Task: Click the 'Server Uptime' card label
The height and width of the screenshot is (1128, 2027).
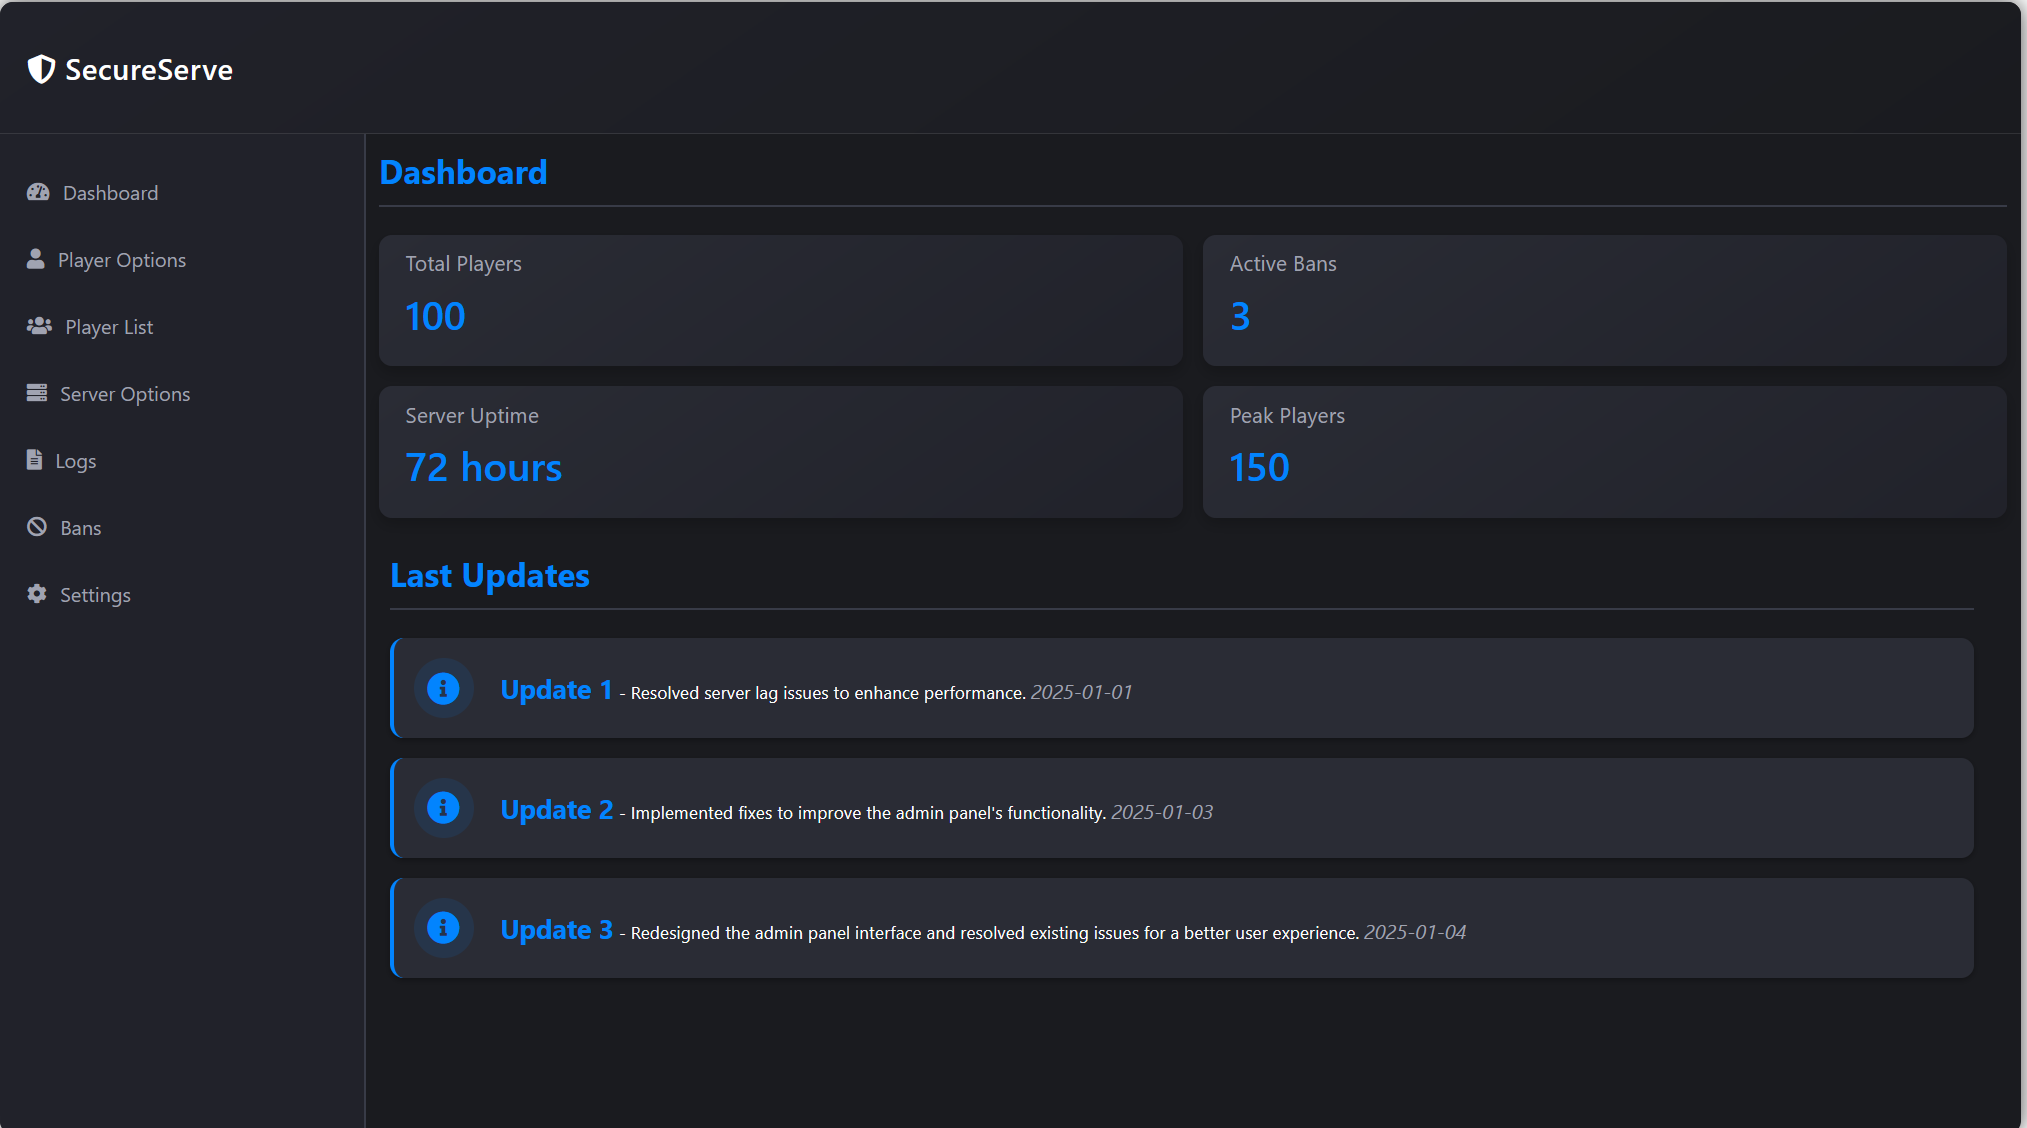Action: pyautogui.click(x=472, y=416)
